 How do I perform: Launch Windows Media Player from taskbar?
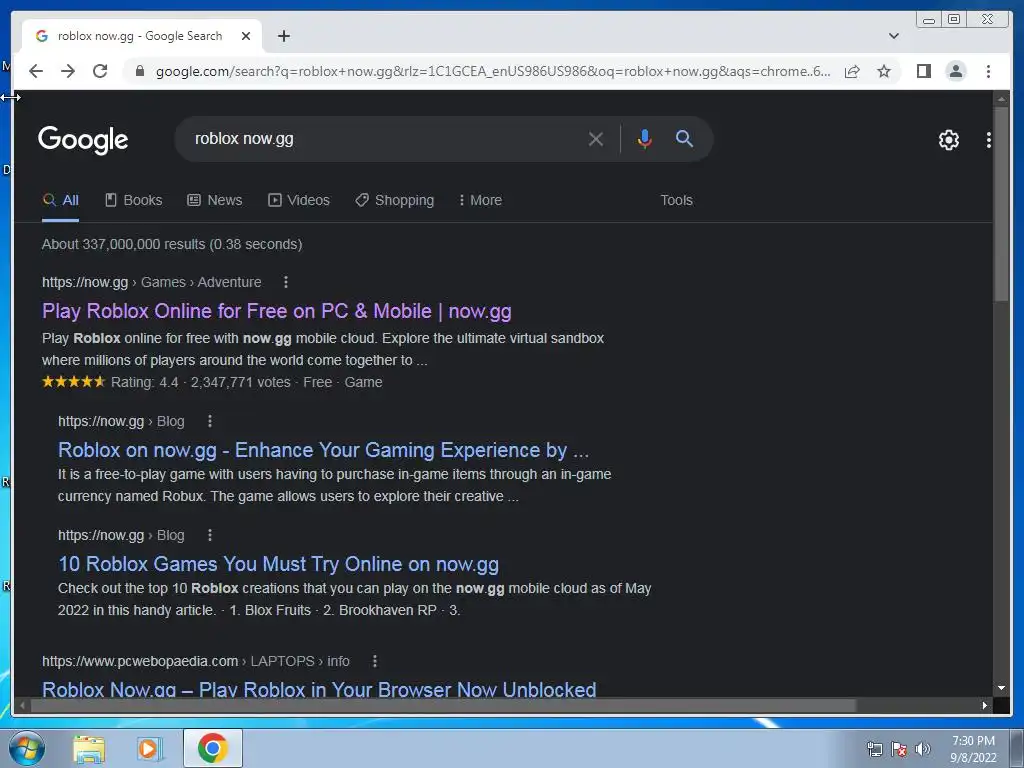(x=150, y=749)
